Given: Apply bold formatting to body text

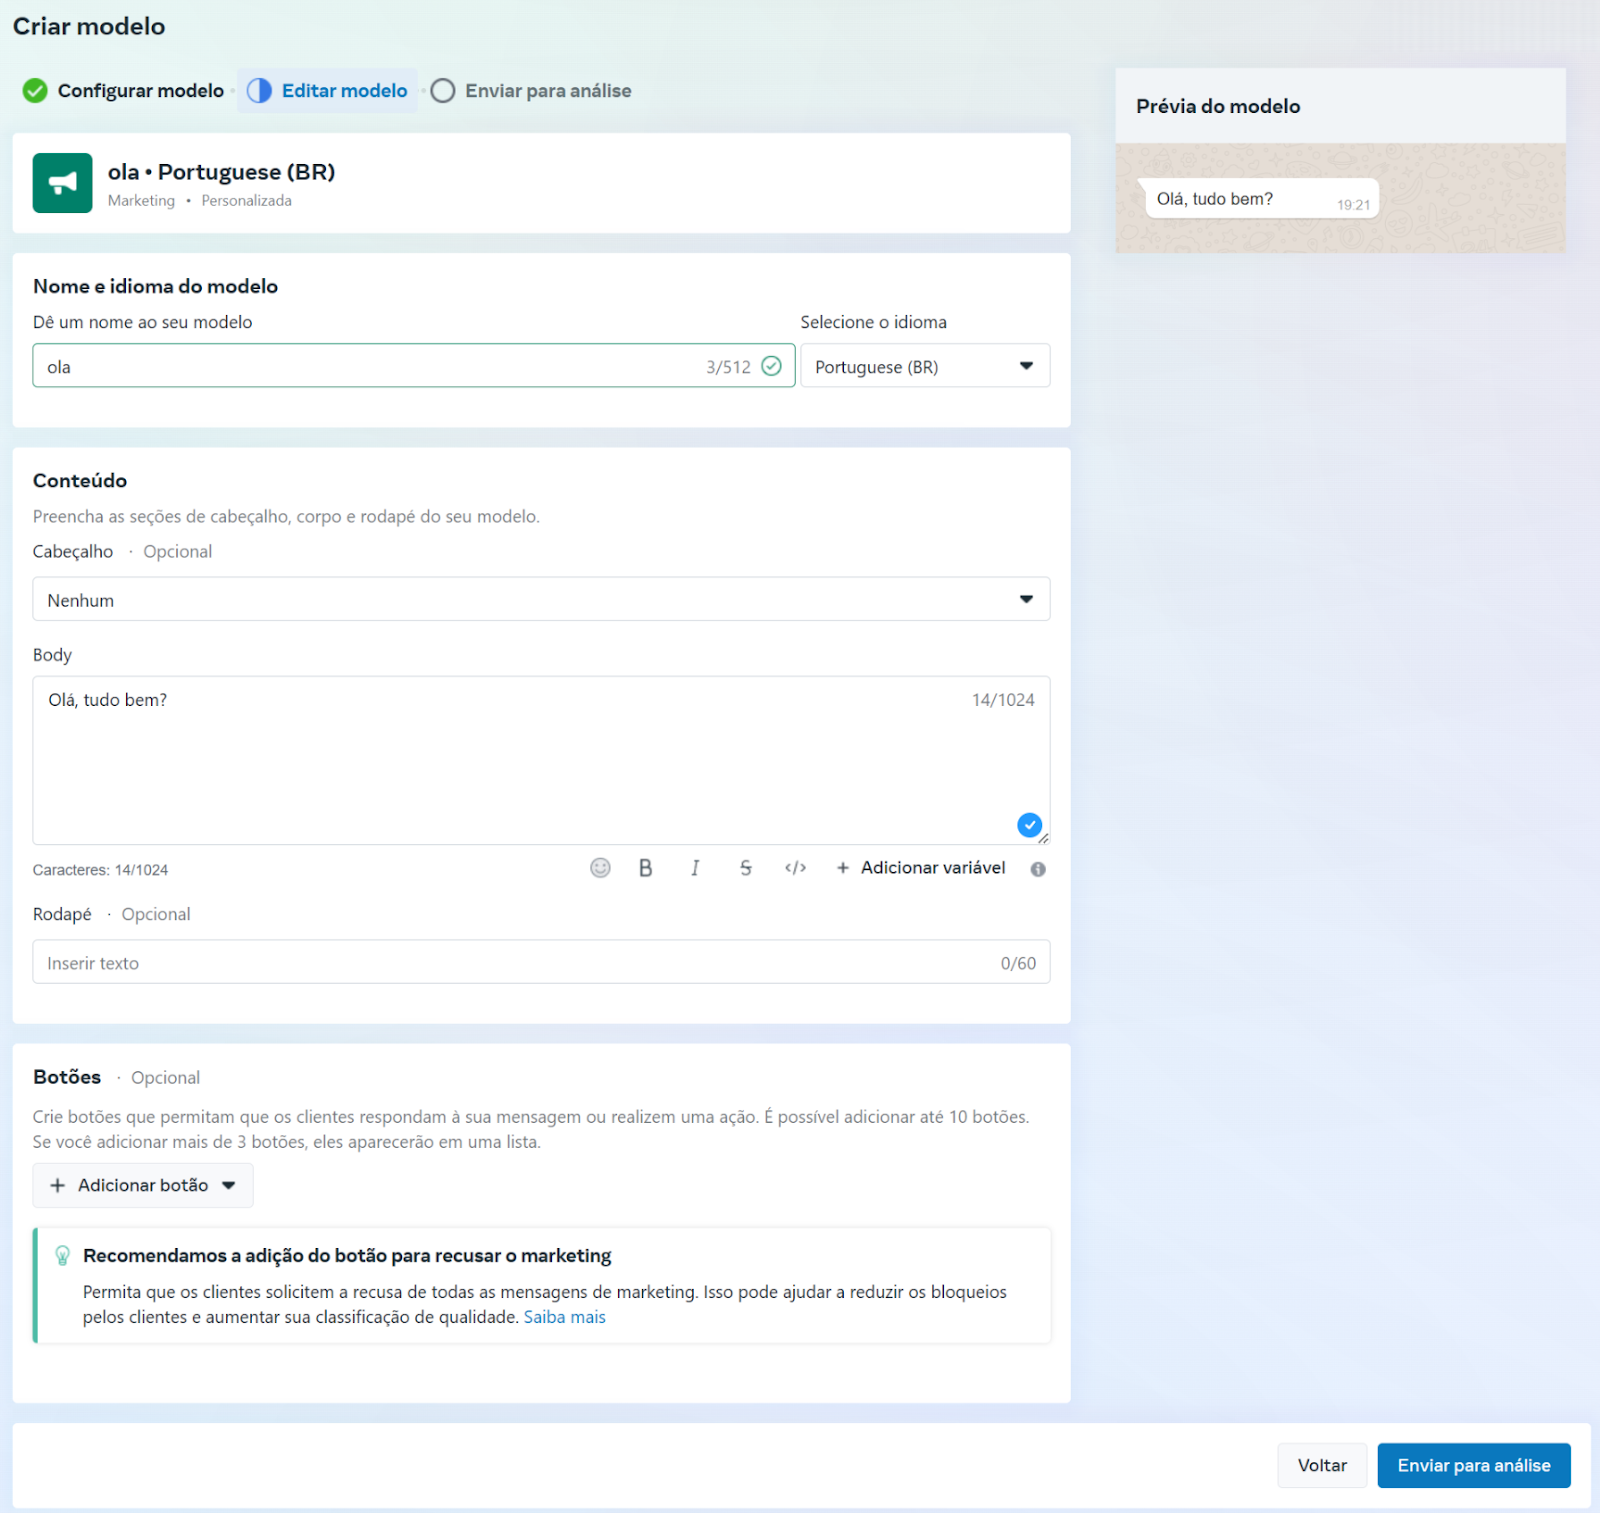Looking at the screenshot, I should pos(646,868).
